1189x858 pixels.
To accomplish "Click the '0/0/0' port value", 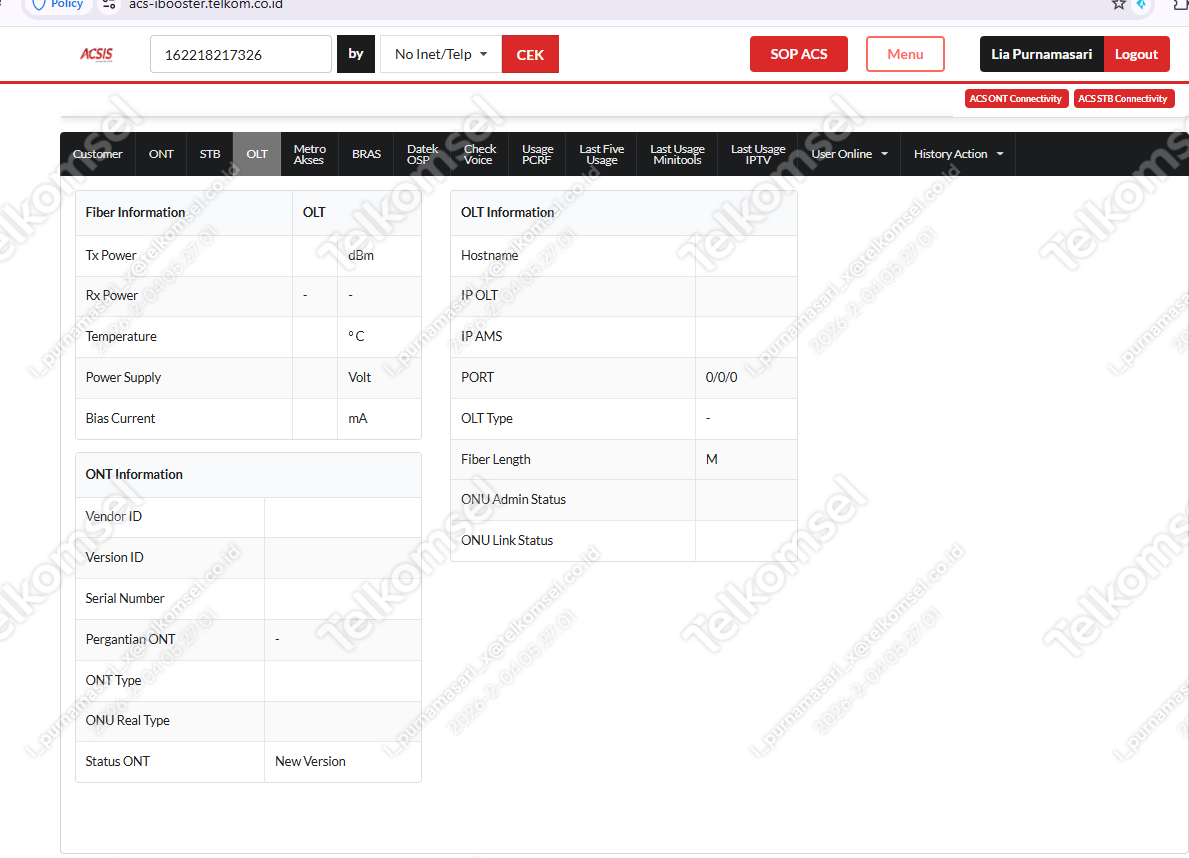I will (x=721, y=377).
